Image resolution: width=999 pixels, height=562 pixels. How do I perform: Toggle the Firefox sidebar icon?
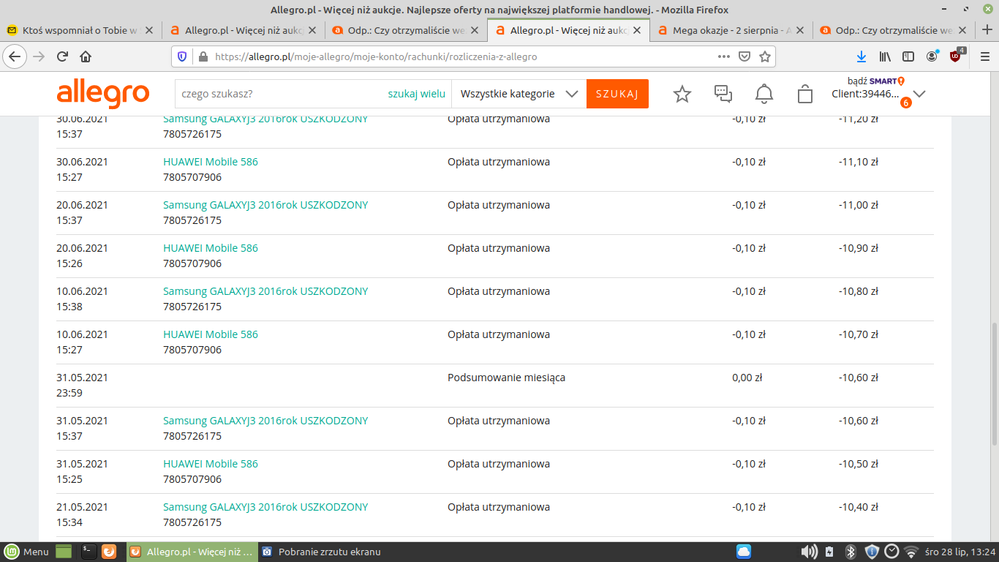[909, 57]
